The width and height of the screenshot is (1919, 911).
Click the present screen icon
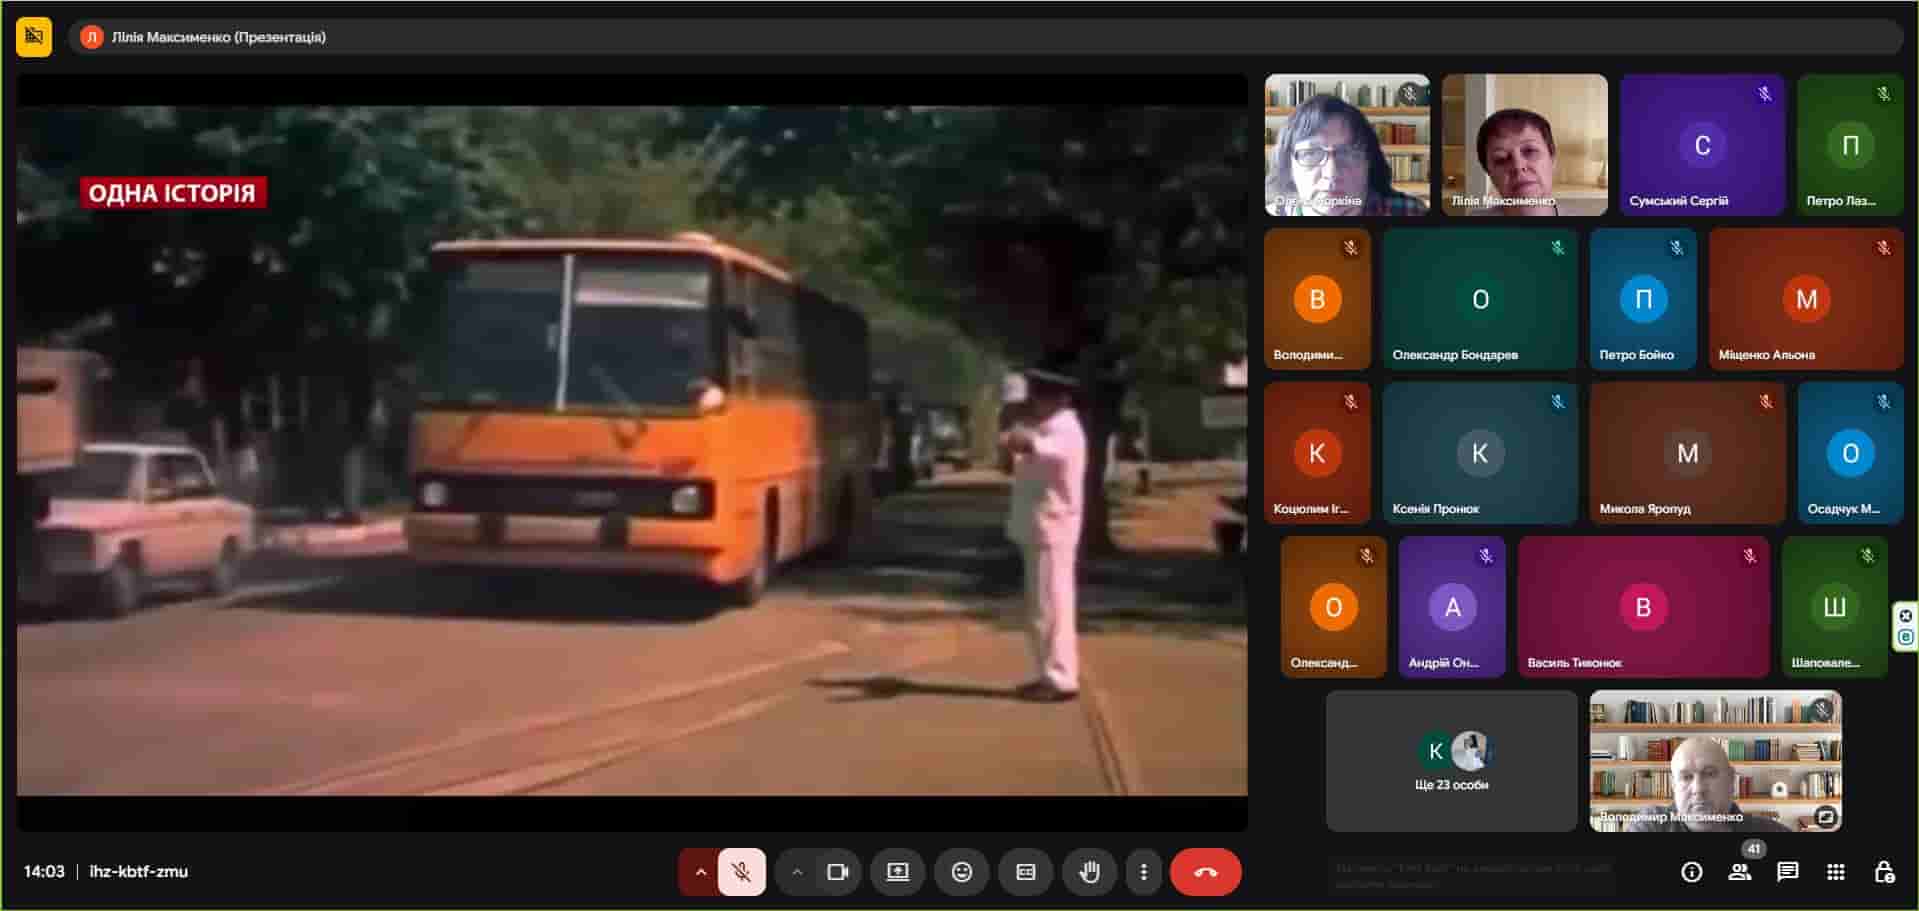coord(897,872)
